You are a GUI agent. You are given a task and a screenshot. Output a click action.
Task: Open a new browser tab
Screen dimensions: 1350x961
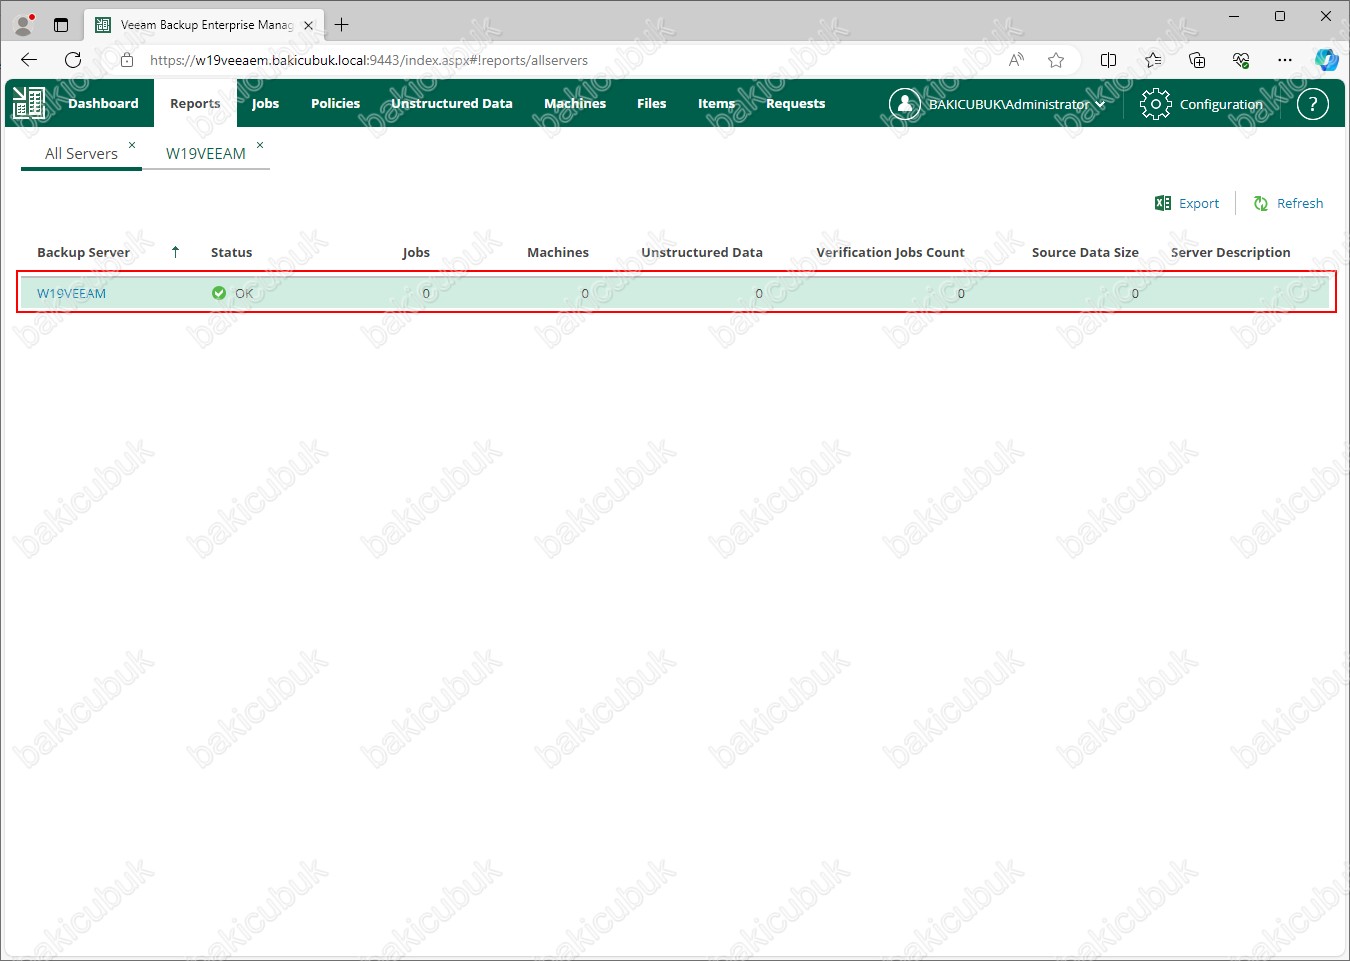[342, 25]
